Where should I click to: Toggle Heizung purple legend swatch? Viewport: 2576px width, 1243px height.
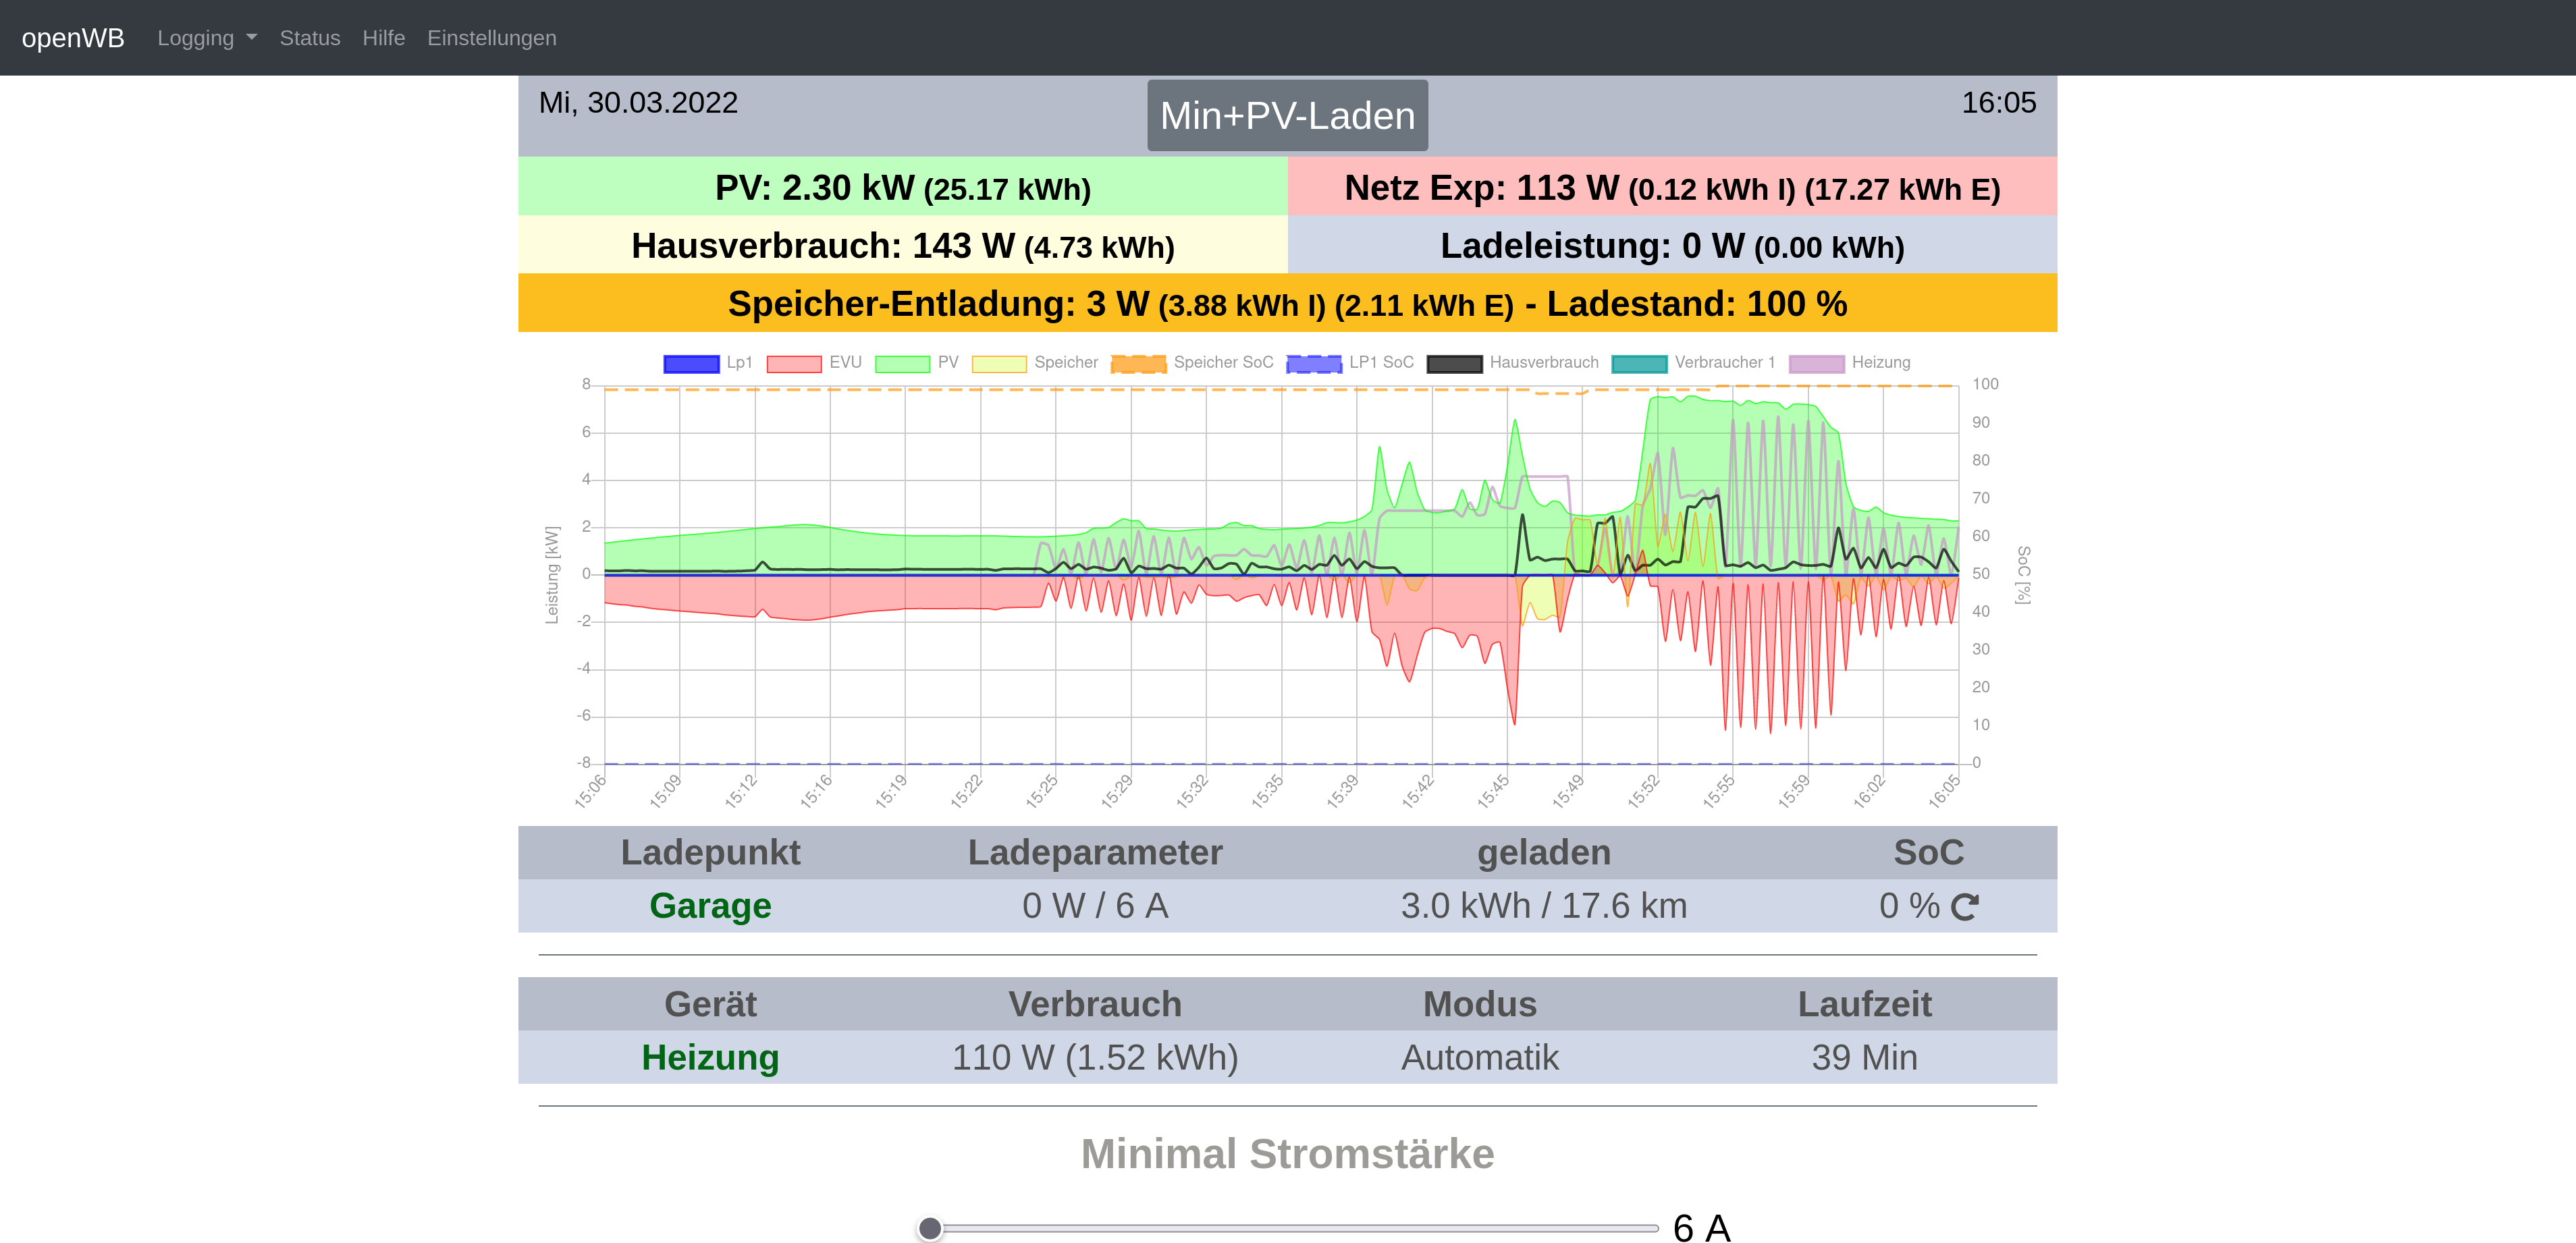coord(1816,363)
